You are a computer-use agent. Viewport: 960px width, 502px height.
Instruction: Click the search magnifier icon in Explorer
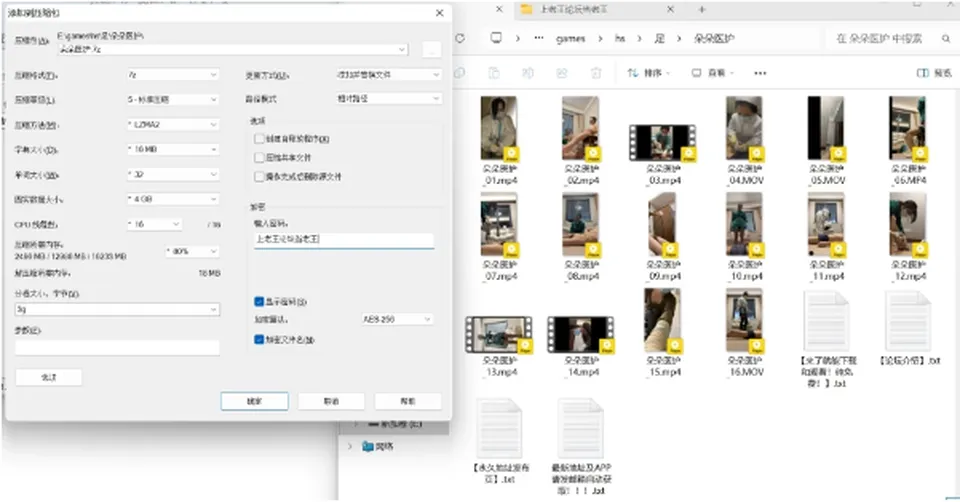tap(946, 38)
